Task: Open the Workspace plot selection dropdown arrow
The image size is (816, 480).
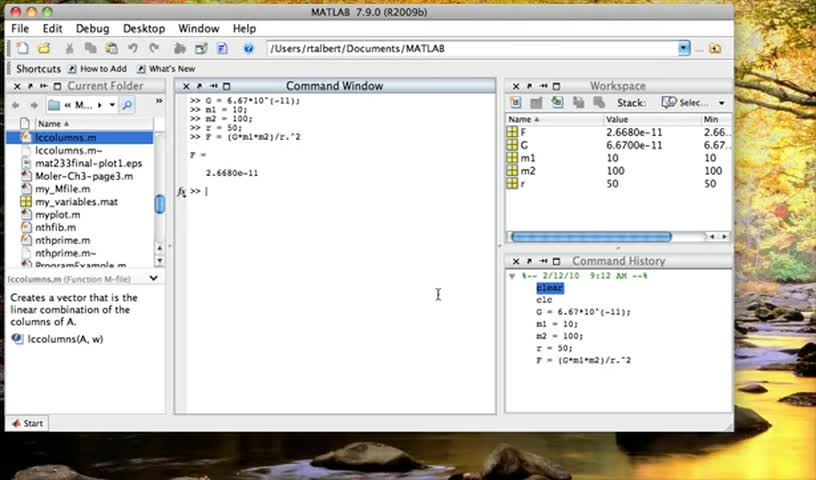Action: click(722, 103)
